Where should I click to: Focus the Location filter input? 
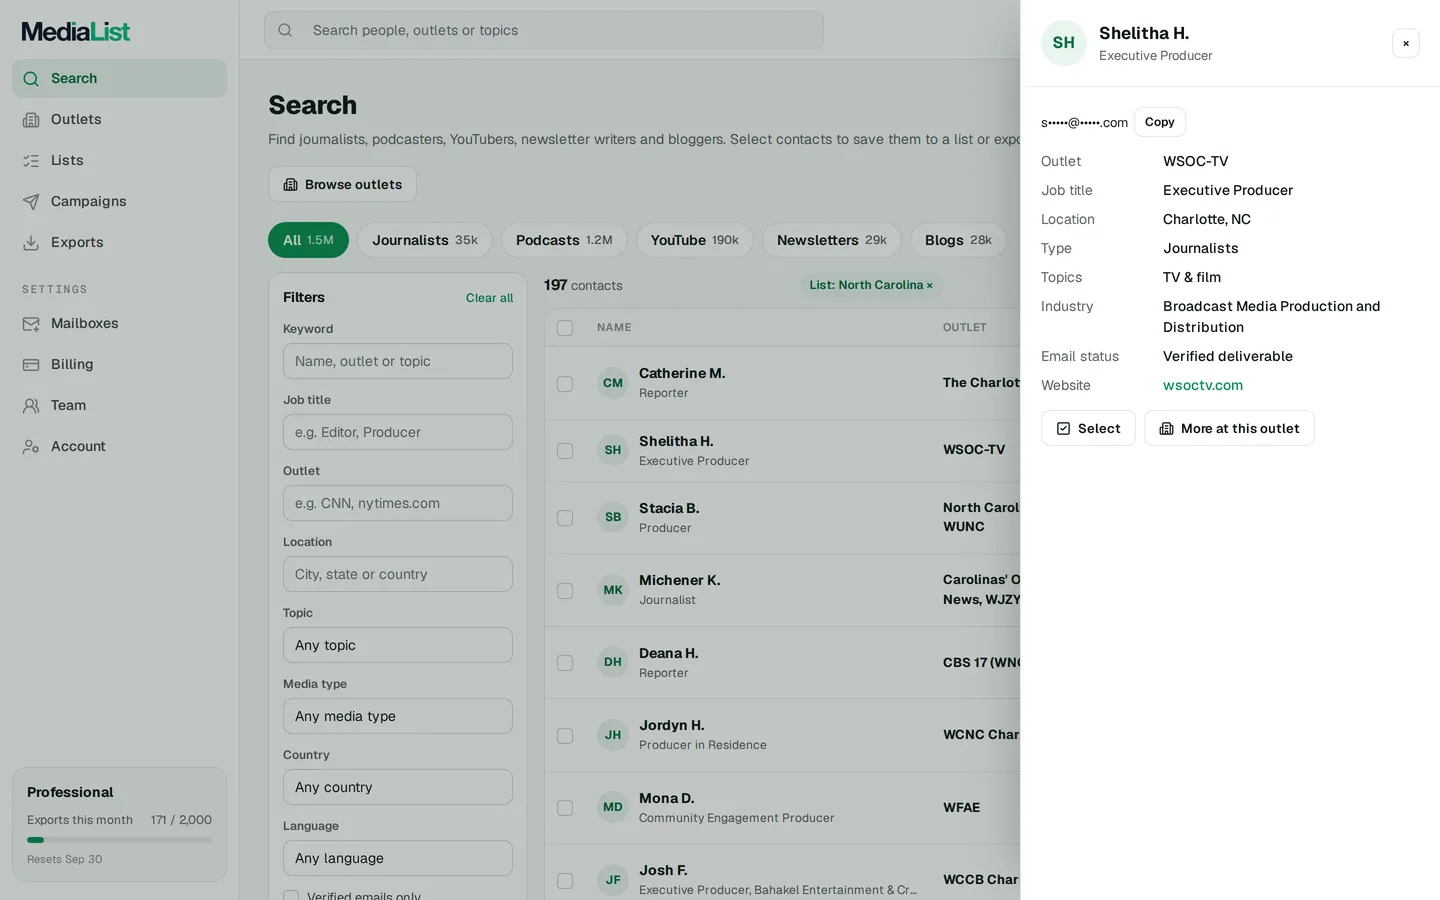[397, 574]
